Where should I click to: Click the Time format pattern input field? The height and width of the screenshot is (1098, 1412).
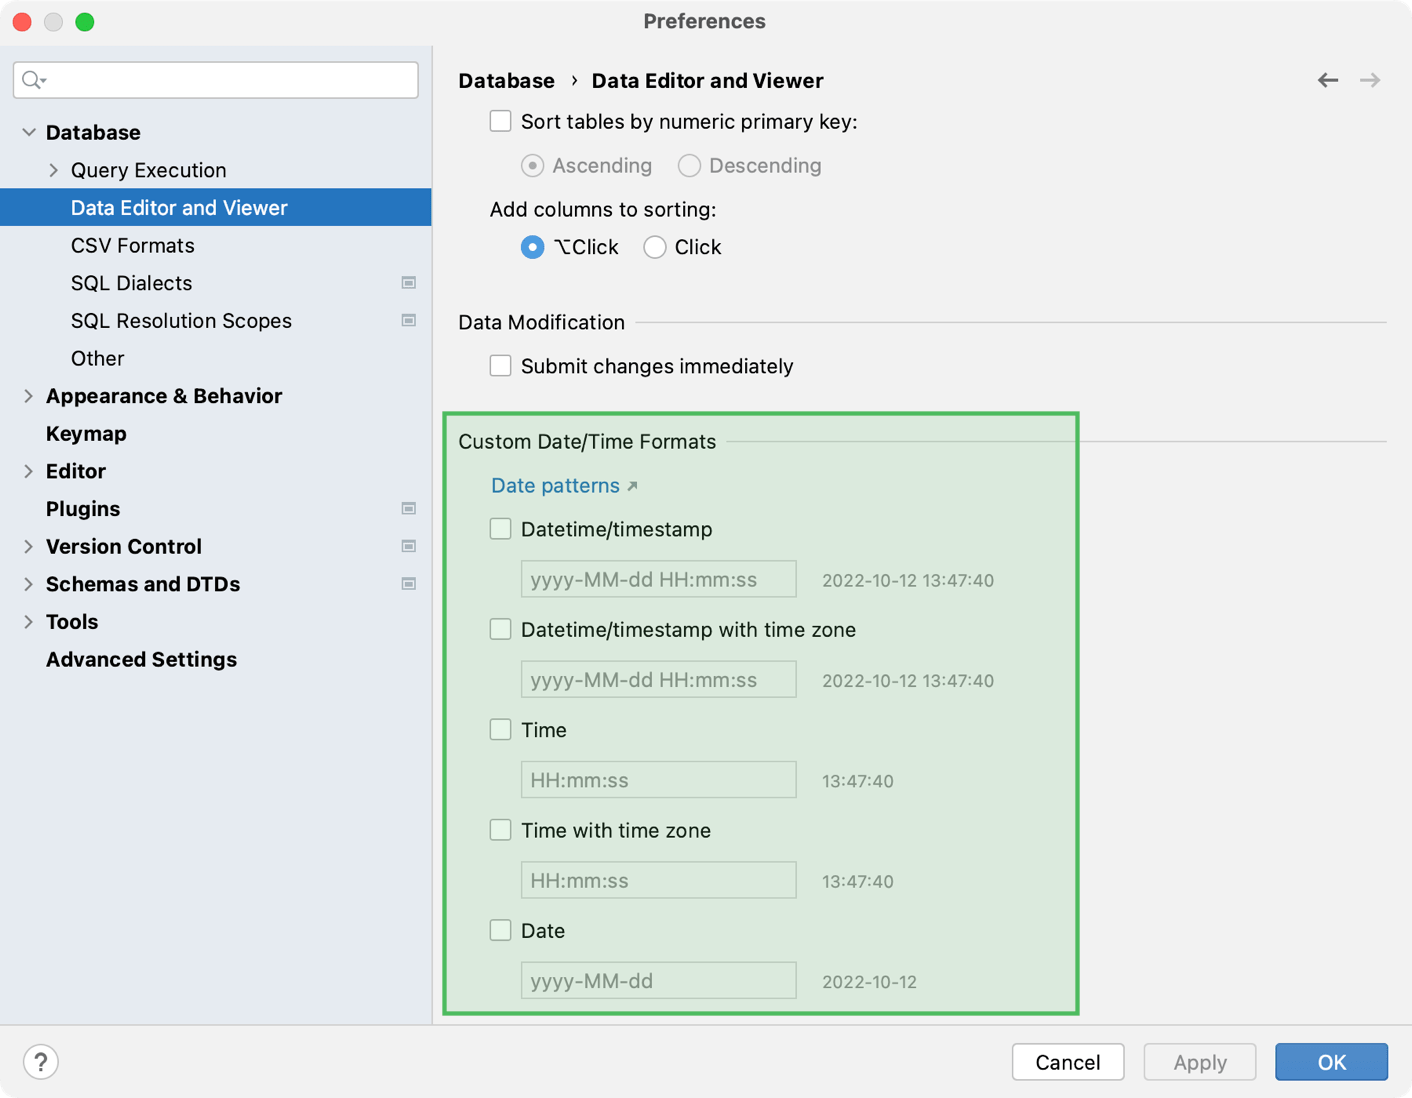point(658,779)
